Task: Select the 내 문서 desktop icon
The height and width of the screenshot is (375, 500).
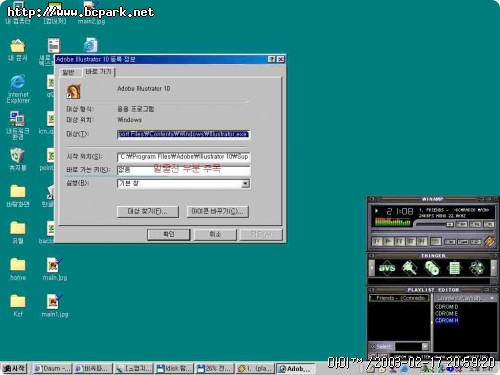Action: tap(18, 50)
